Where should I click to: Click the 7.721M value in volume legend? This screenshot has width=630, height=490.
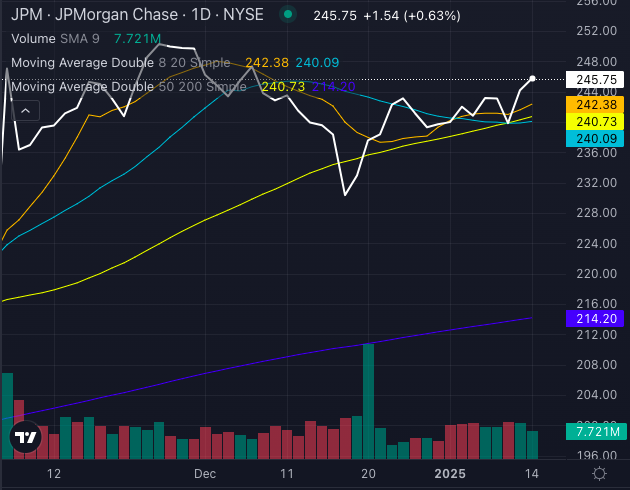click(x=137, y=39)
